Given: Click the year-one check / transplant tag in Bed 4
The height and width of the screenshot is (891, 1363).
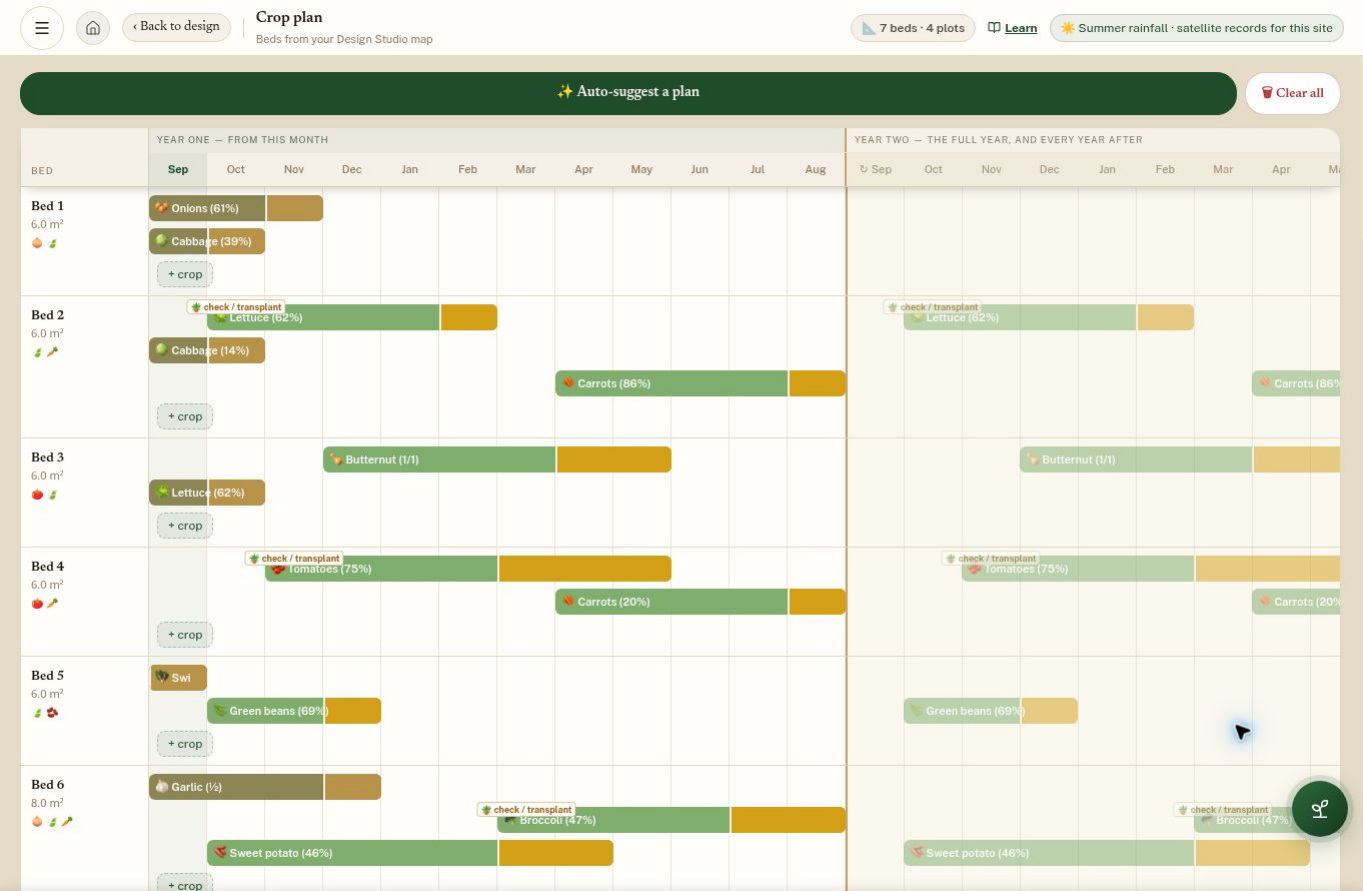Looking at the screenshot, I should (x=294, y=558).
